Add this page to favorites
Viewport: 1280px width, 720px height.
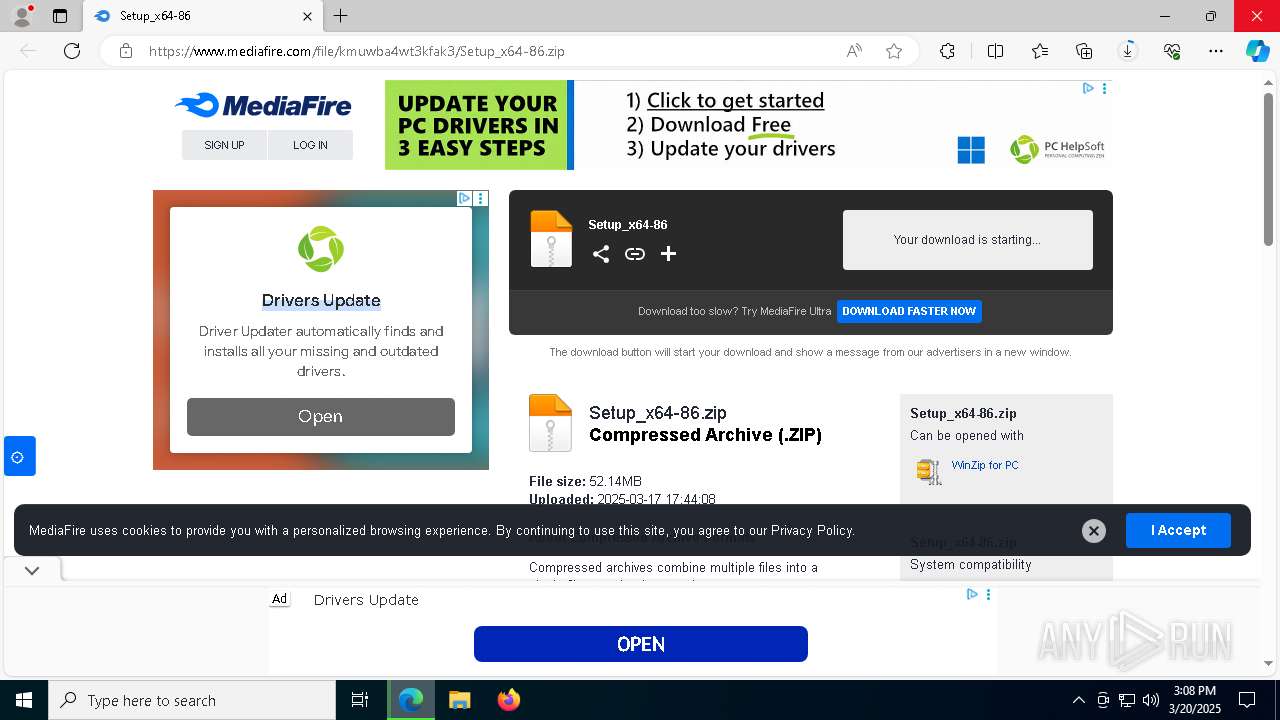pos(894,51)
